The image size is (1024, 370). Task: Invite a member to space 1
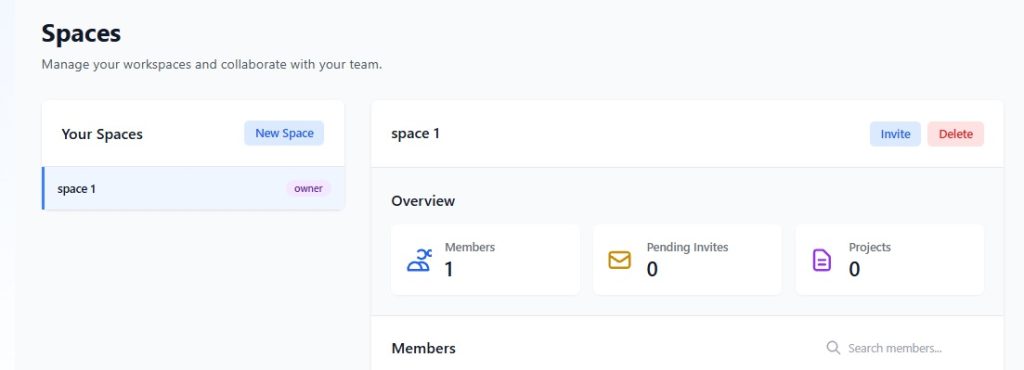pos(895,134)
